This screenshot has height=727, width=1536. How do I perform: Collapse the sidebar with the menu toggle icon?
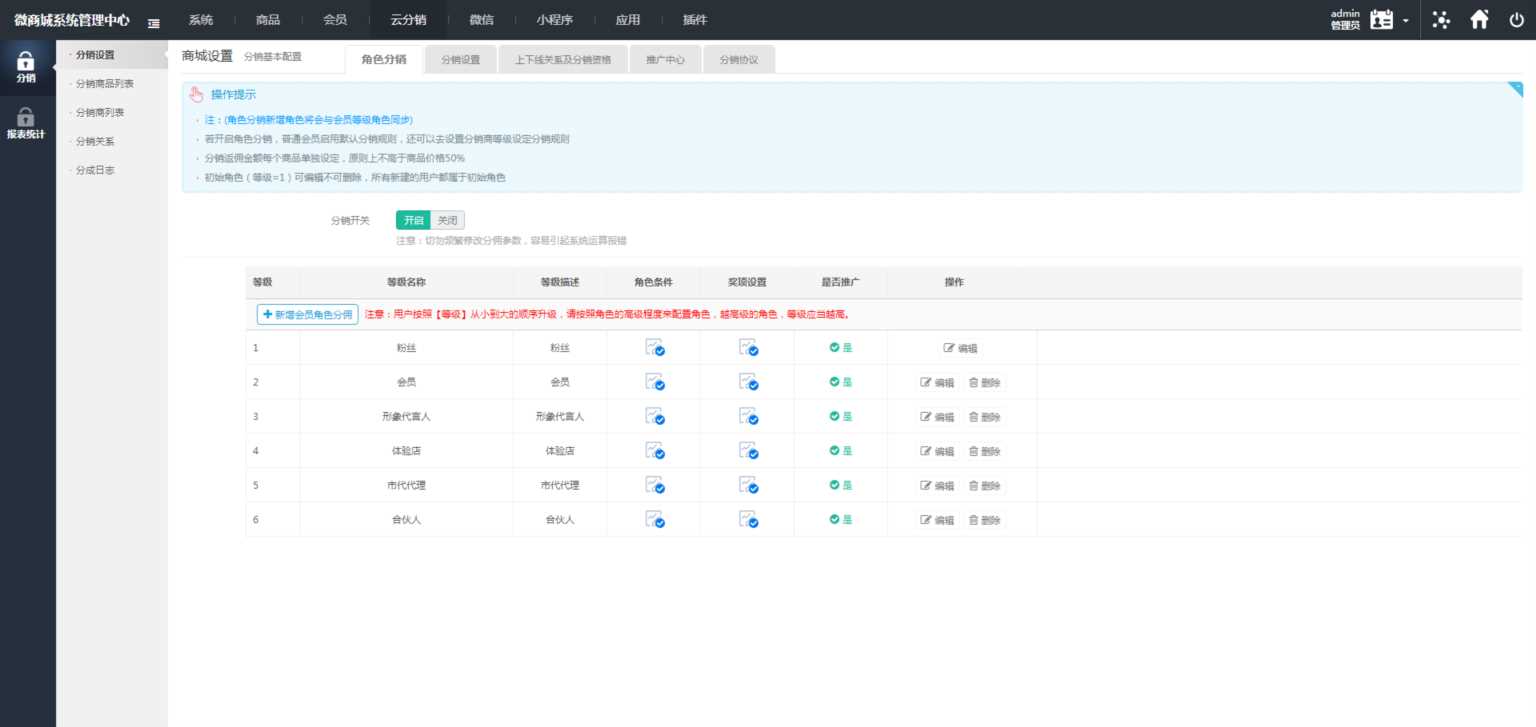[x=154, y=22]
